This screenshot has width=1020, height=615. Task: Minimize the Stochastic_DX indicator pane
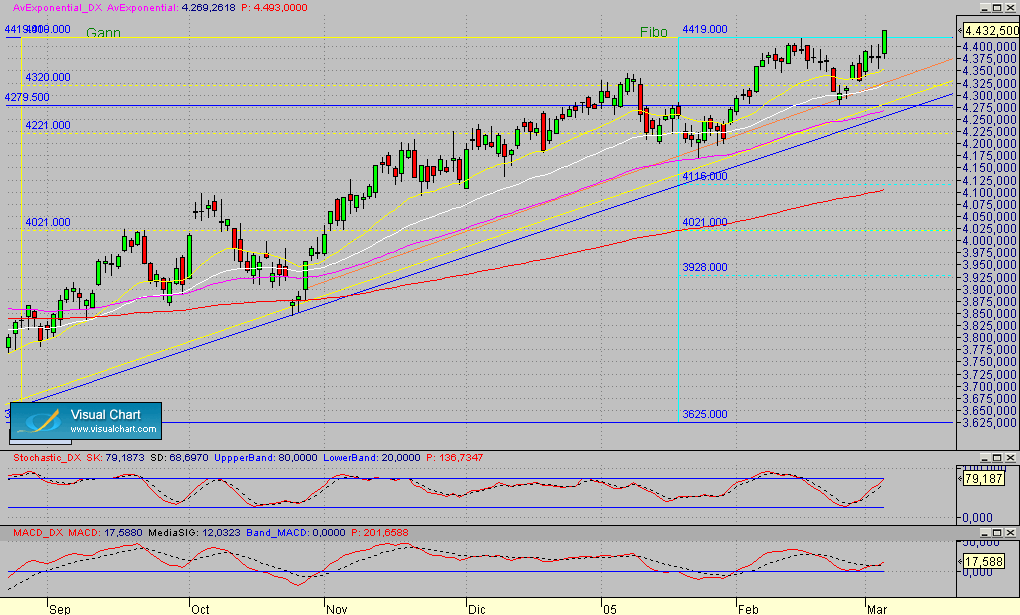[985, 458]
